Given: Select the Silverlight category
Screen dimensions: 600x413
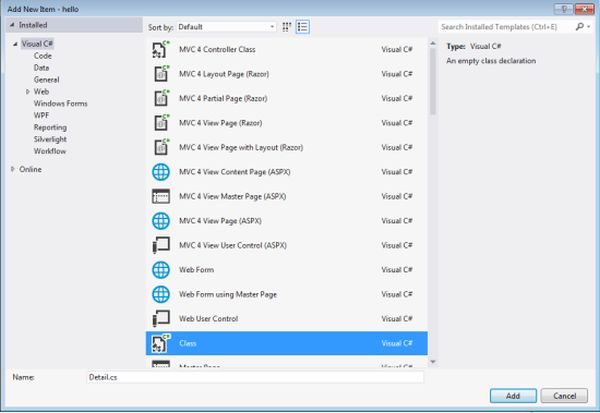Looking at the screenshot, I should pos(50,139).
